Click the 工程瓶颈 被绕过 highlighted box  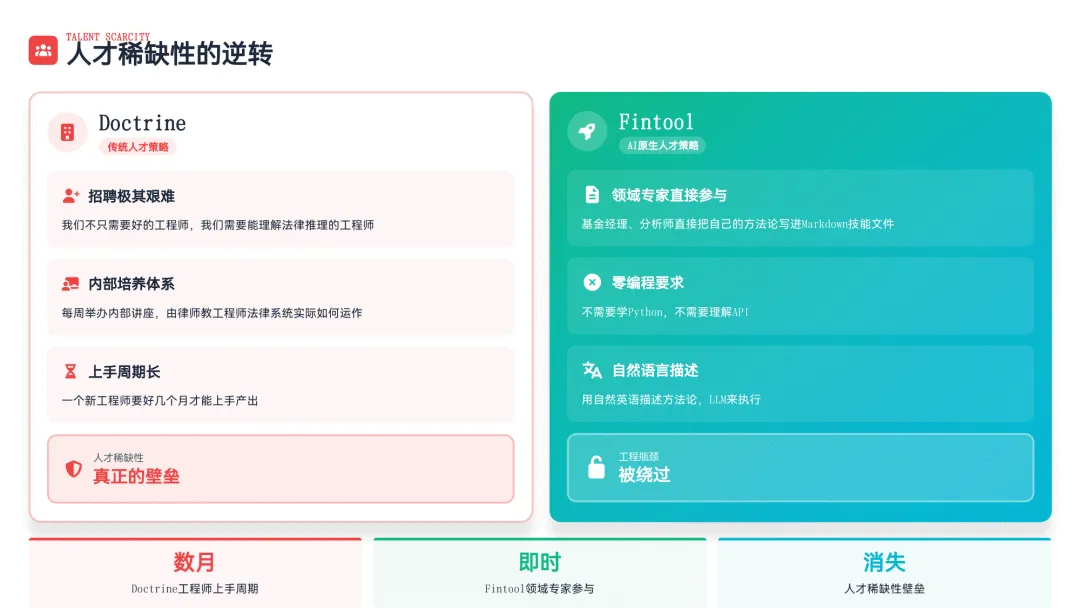pos(800,467)
